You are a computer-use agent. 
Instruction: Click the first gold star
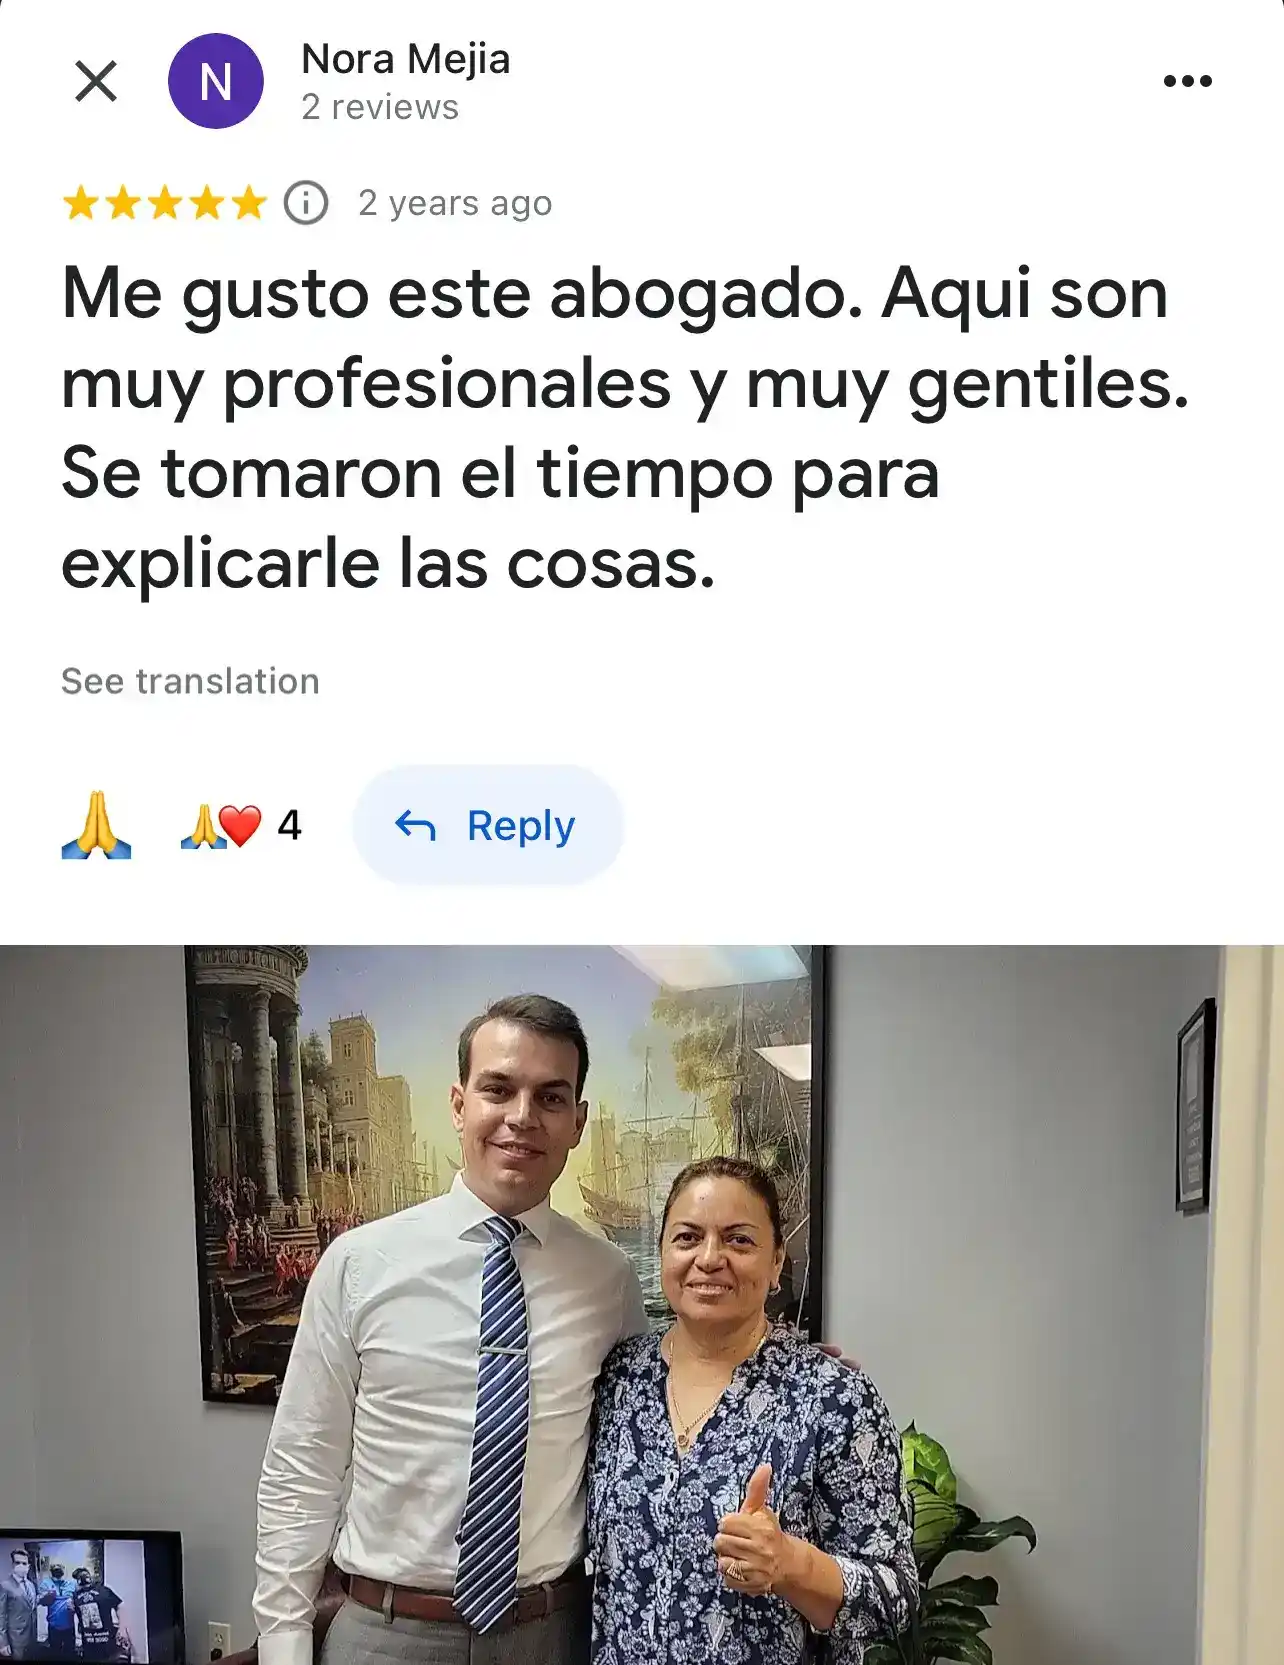pos(80,203)
